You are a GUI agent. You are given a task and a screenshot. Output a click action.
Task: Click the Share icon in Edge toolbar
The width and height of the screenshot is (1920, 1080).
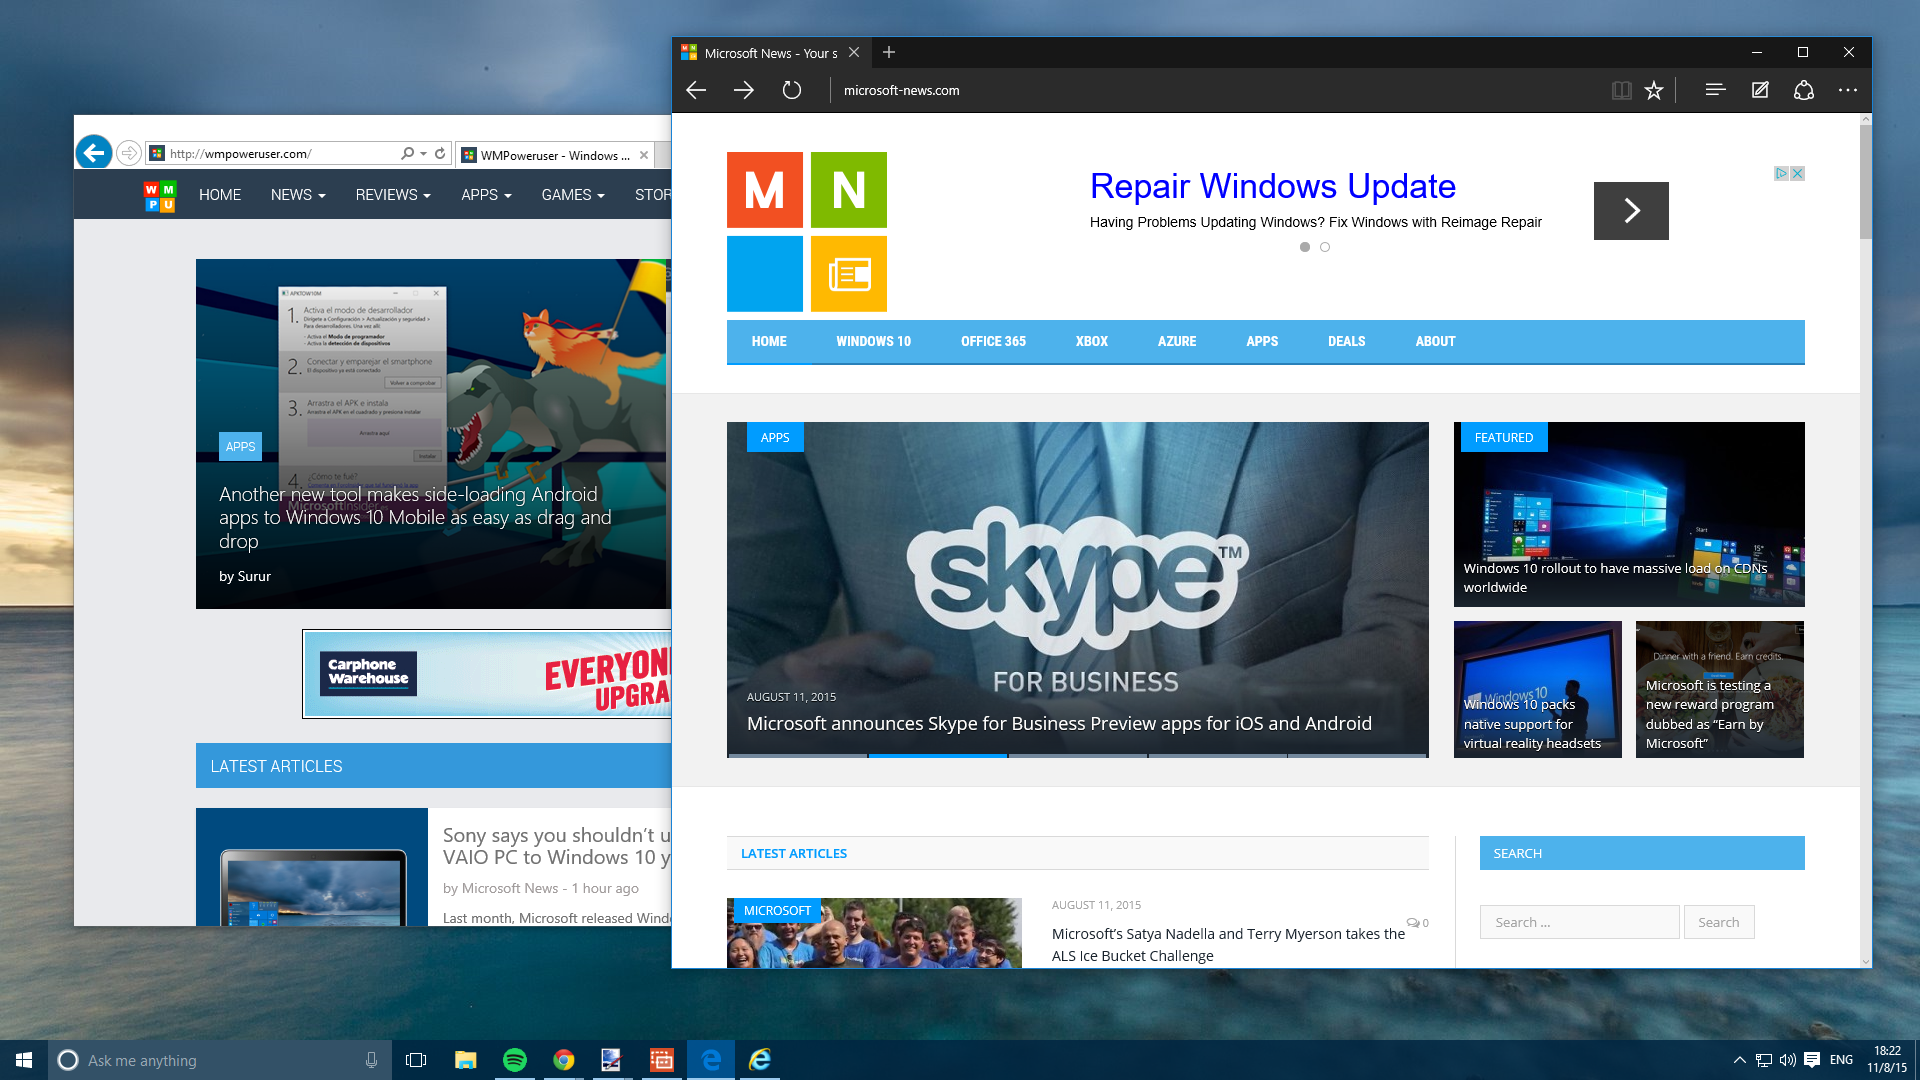click(1804, 90)
